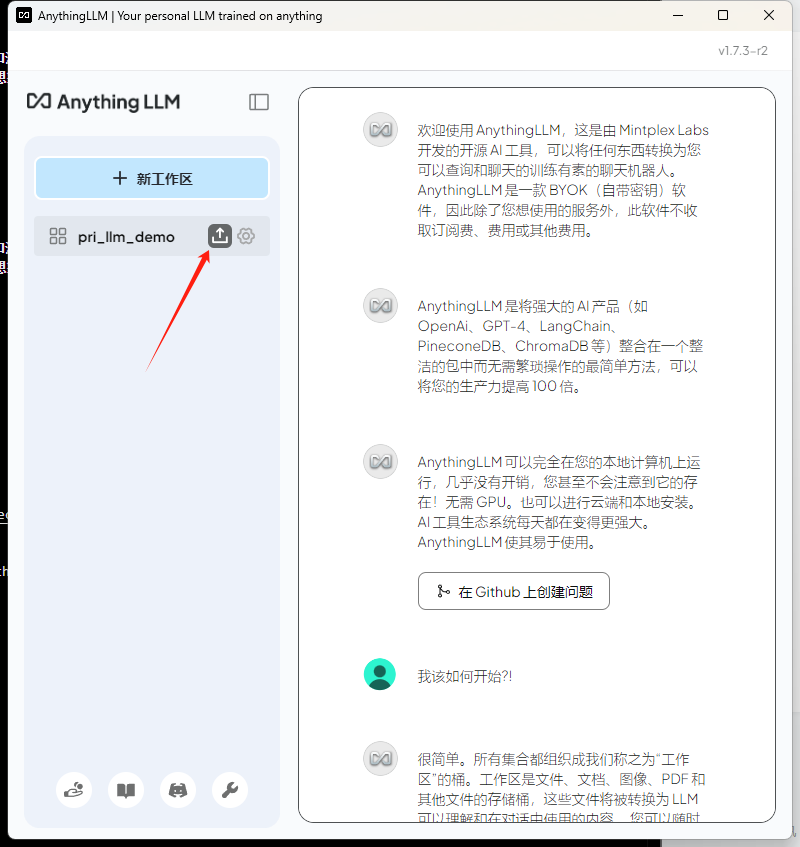Maximize the AnythingLLM window
This screenshot has width=800, height=847.
tap(723, 16)
